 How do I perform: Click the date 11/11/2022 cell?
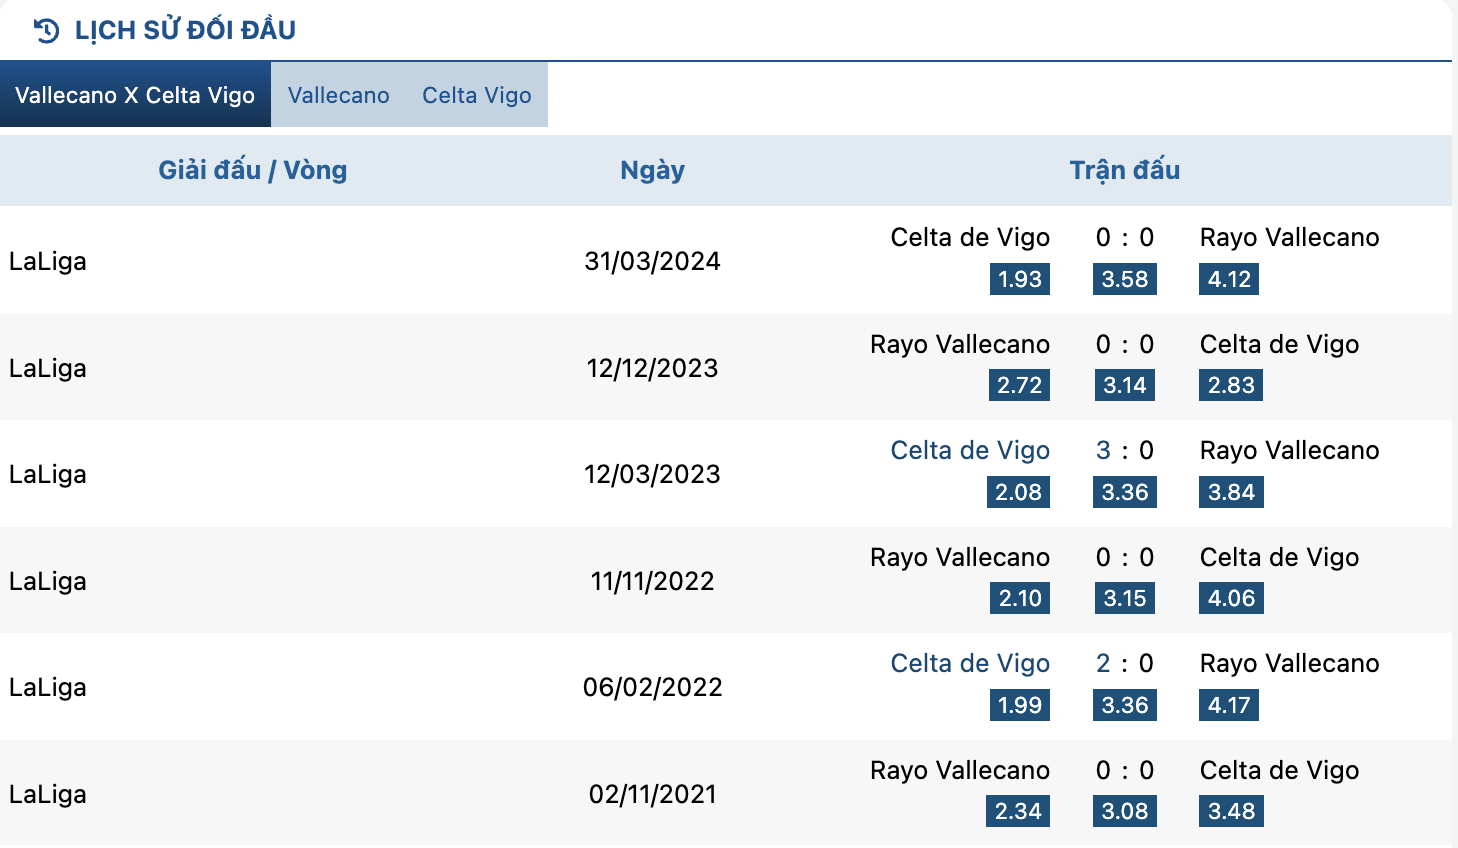[652, 581]
